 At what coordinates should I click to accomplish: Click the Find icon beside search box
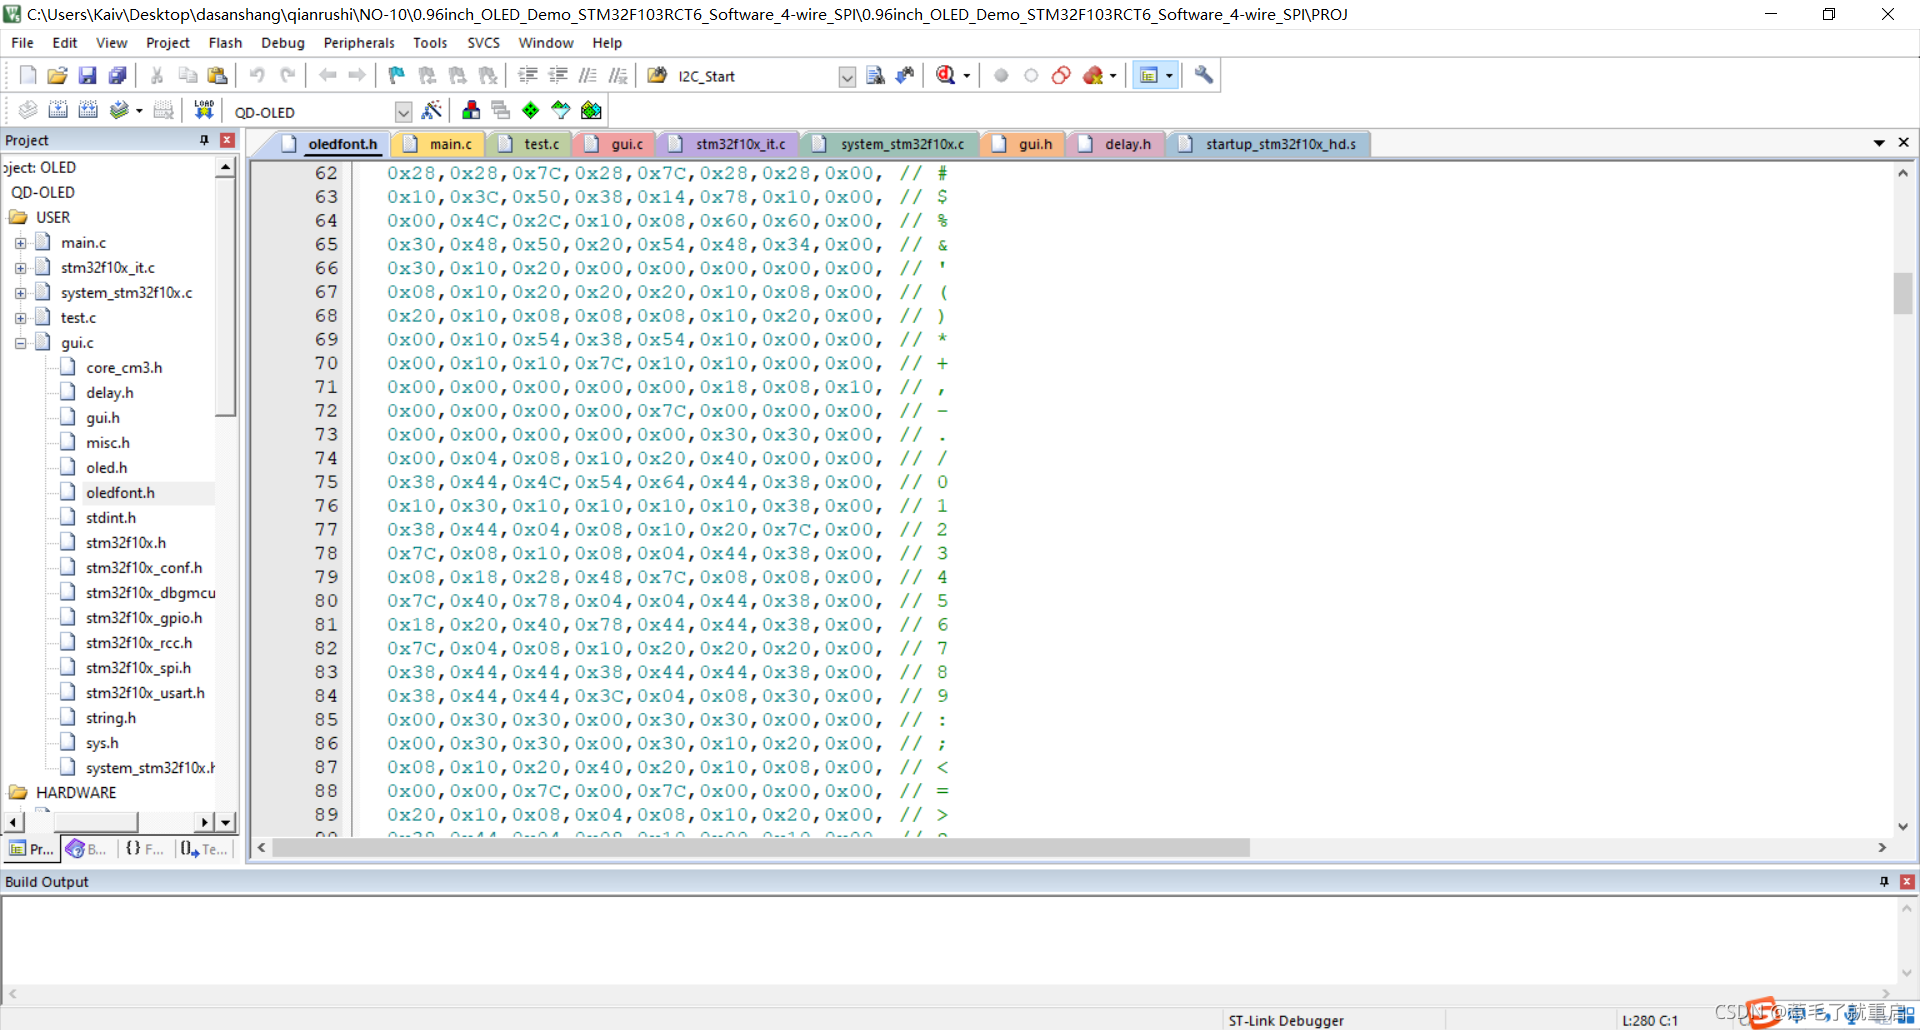(875, 75)
